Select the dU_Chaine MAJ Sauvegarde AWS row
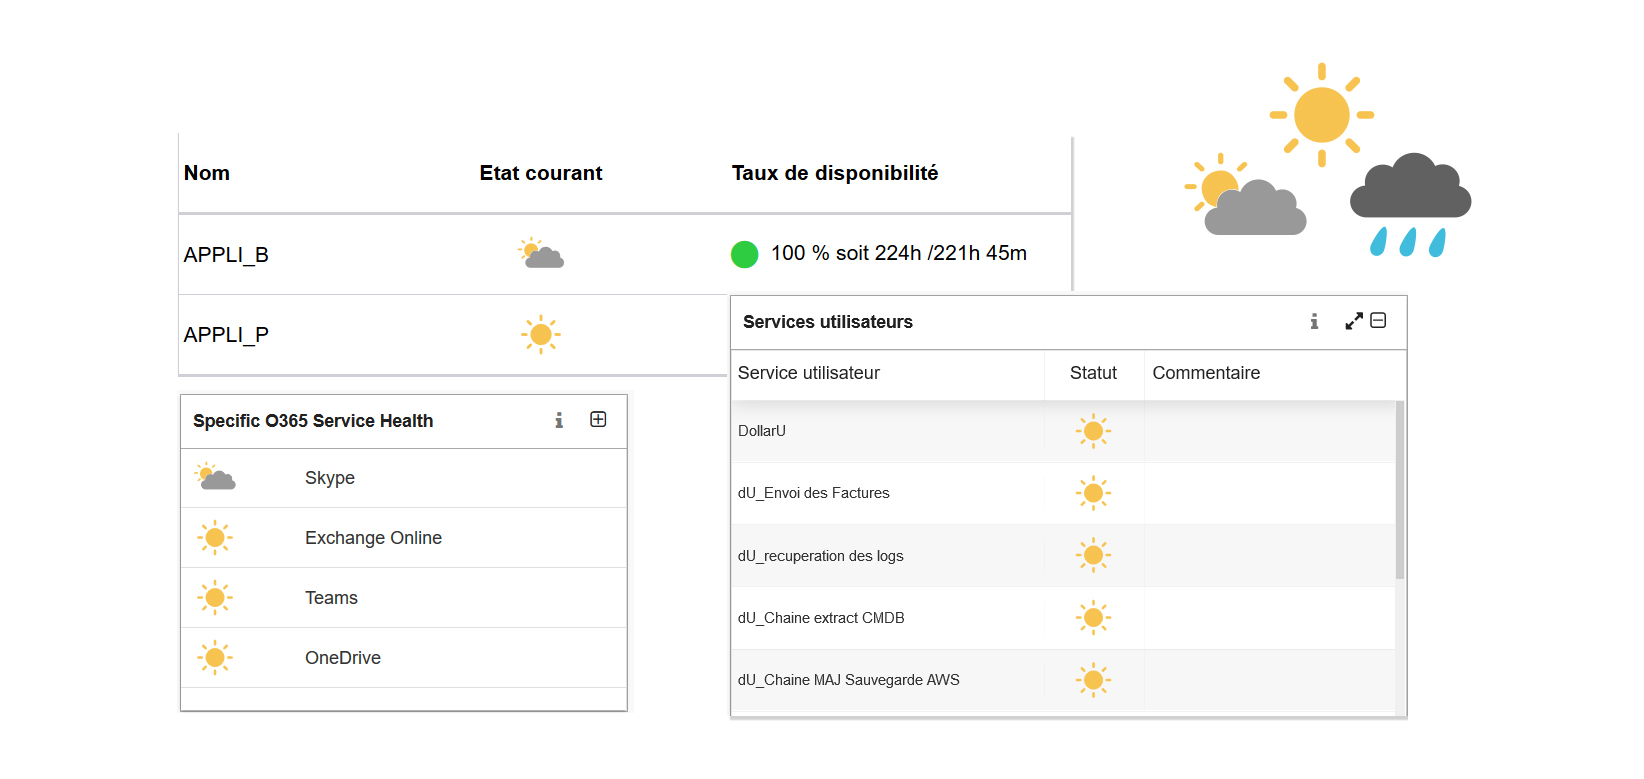Screen dimensions: 1644x779 [x=1063, y=680]
